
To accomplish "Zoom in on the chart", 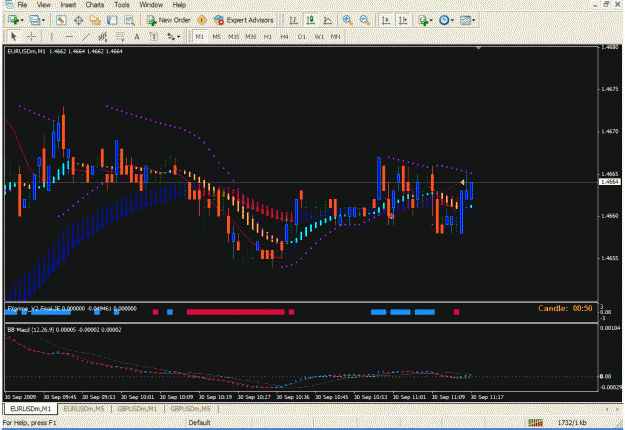I will [x=347, y=20].
